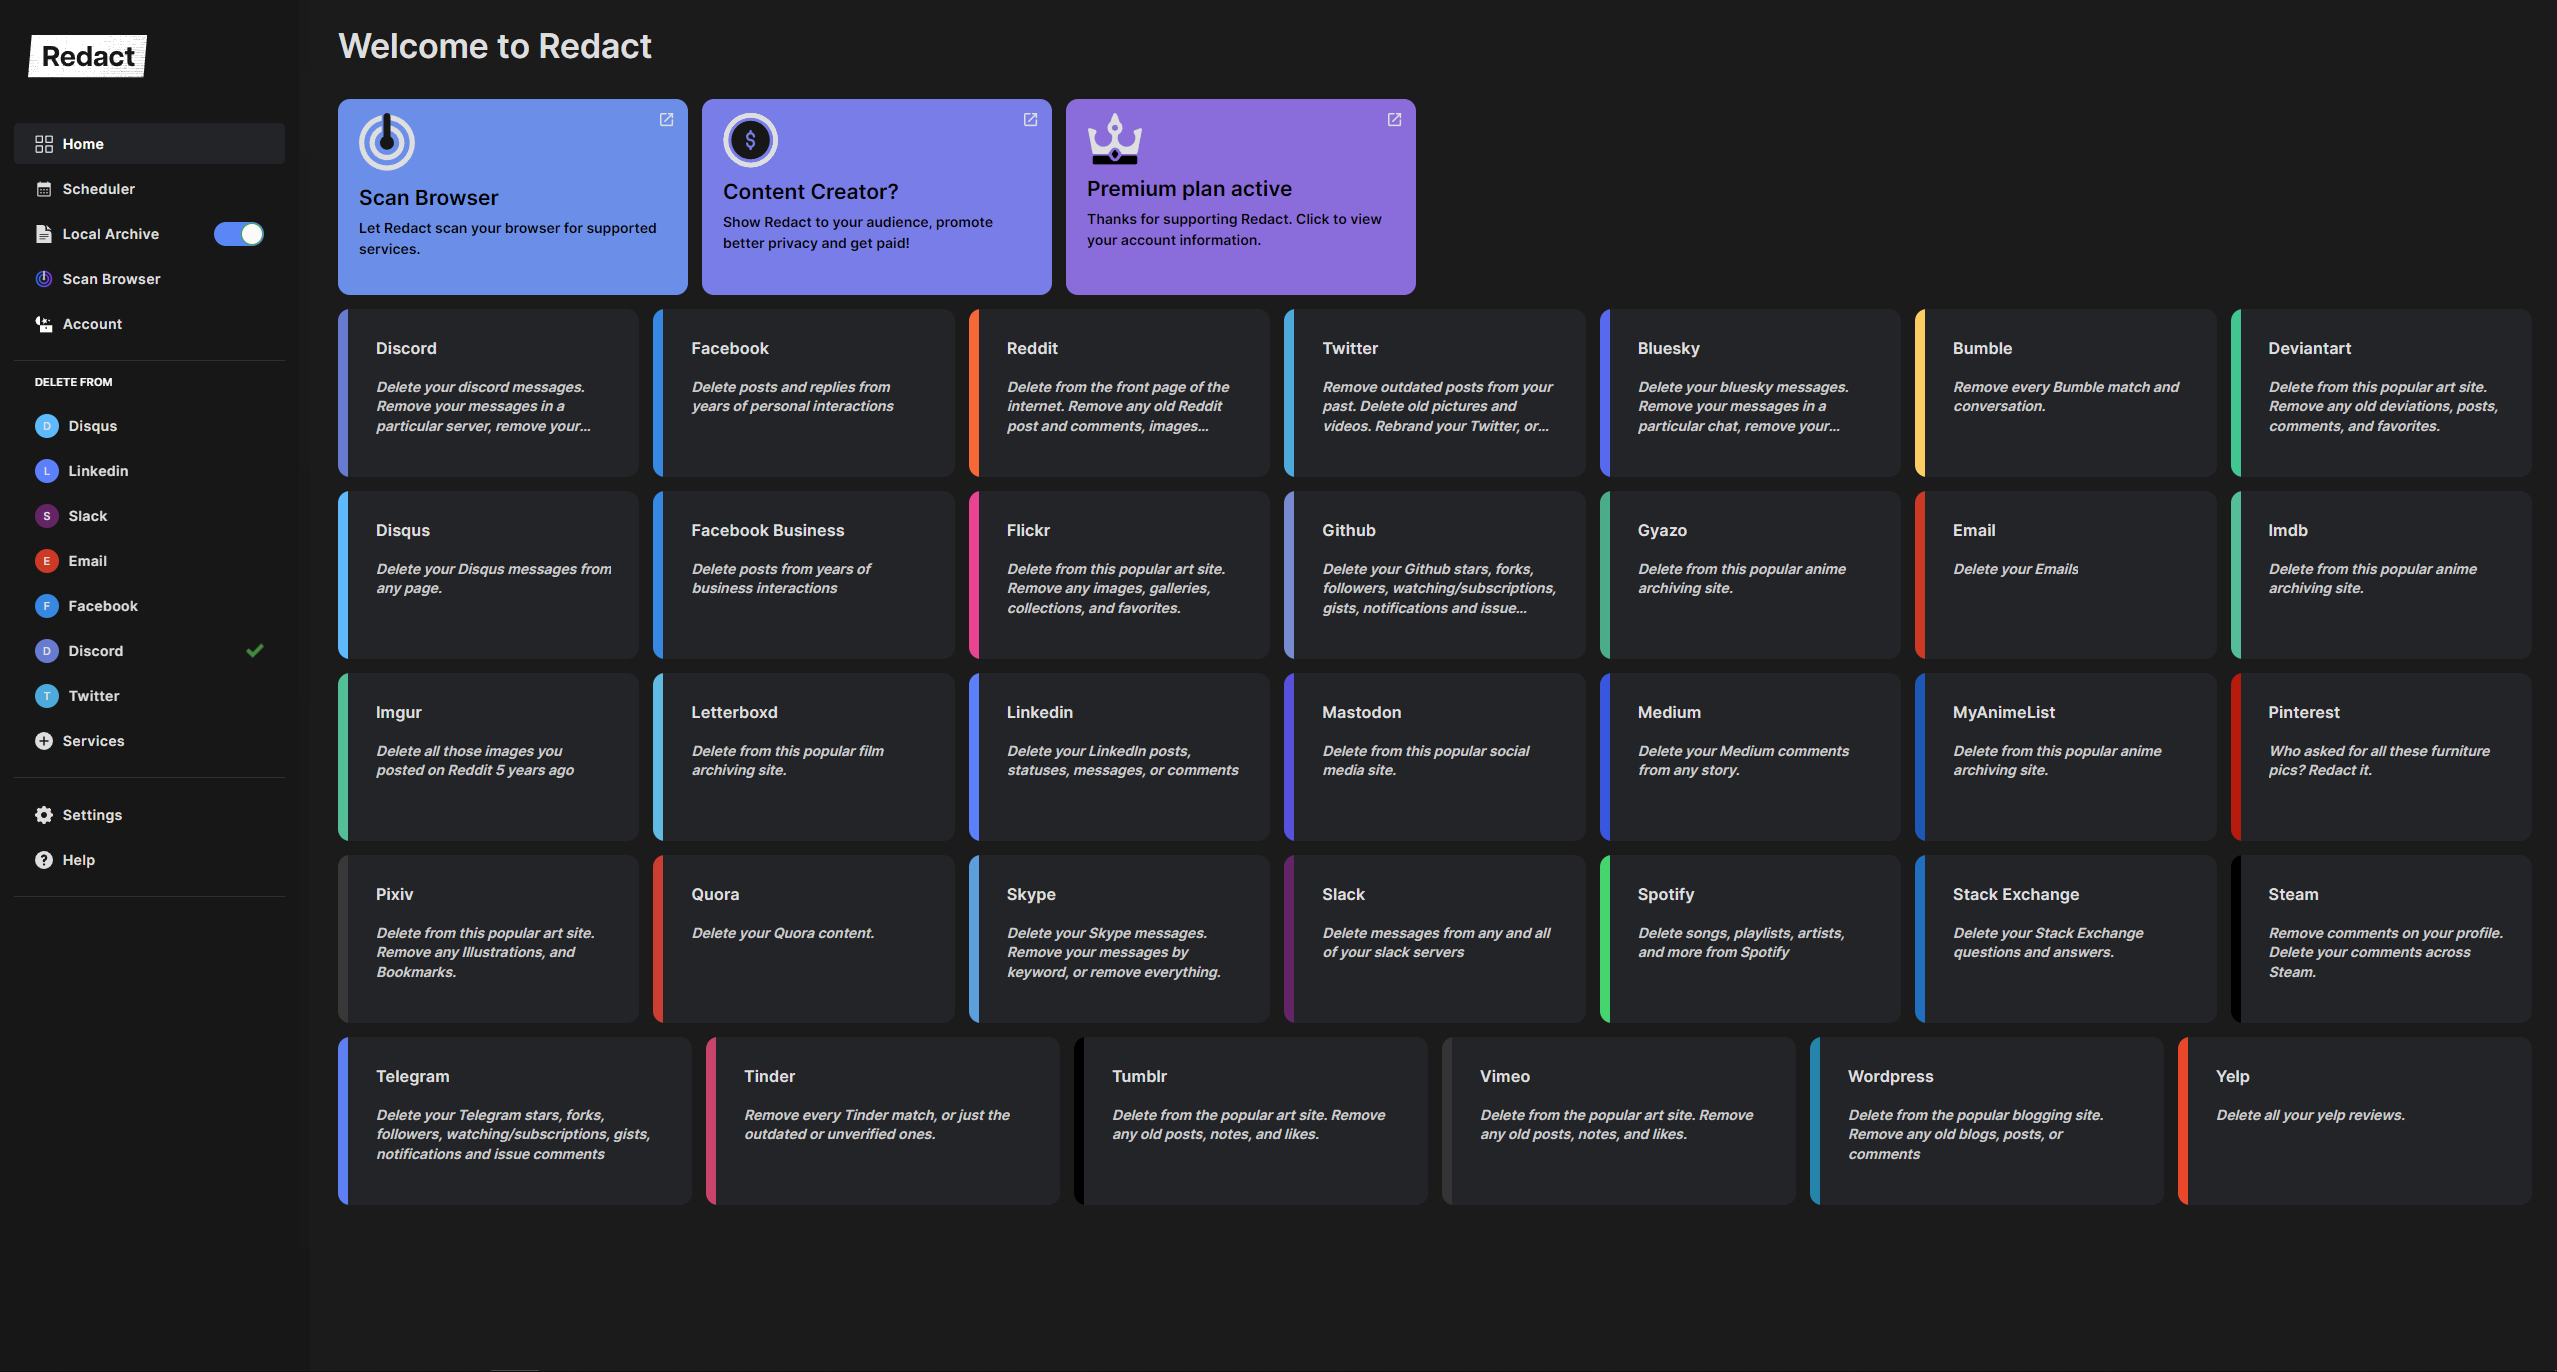Image resolution: width=2557 pixels, height=1372 pixels.
Task: Open the Telegram service card
Action: click(514, 1120)
